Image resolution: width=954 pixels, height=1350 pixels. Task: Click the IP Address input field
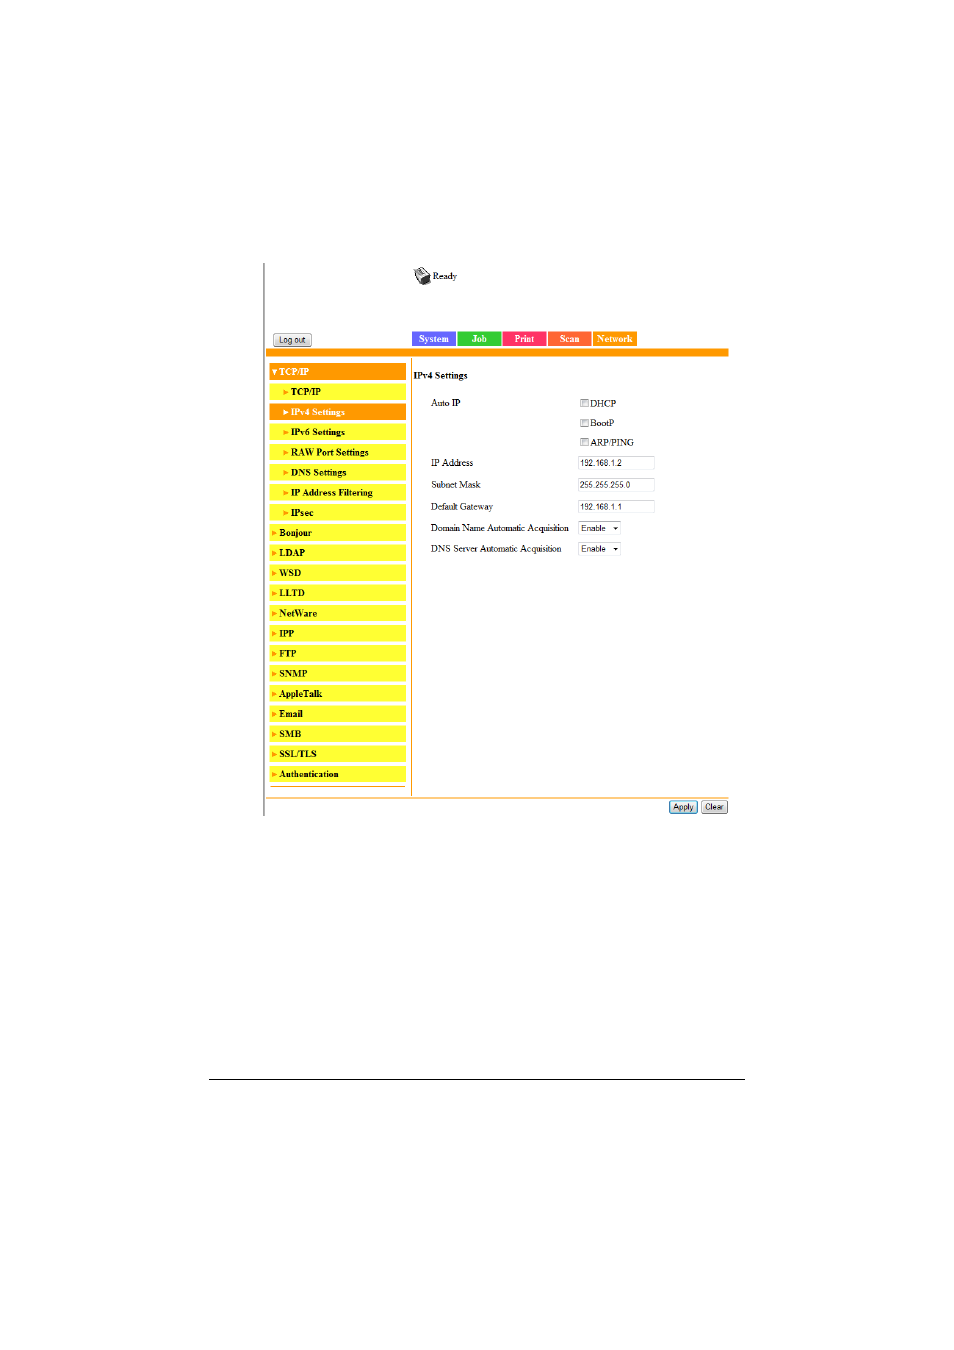pos(616,463)
